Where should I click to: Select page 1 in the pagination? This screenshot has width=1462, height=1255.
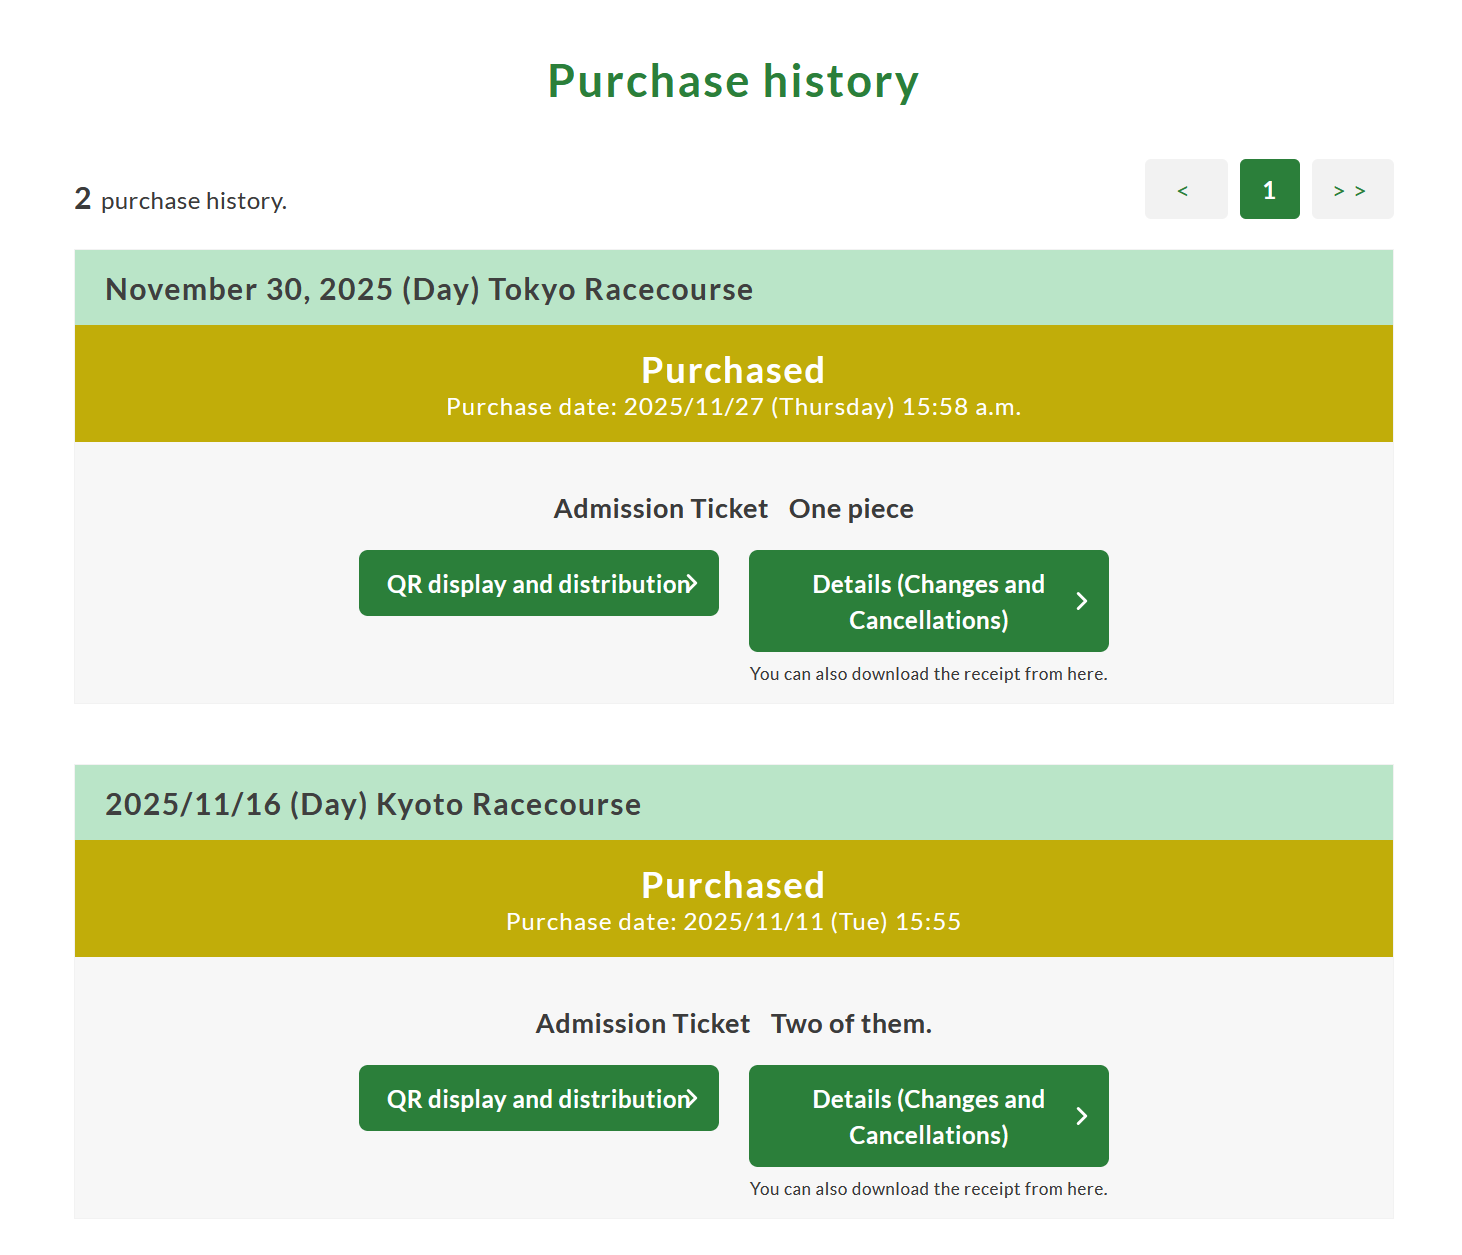(1270, 189)
